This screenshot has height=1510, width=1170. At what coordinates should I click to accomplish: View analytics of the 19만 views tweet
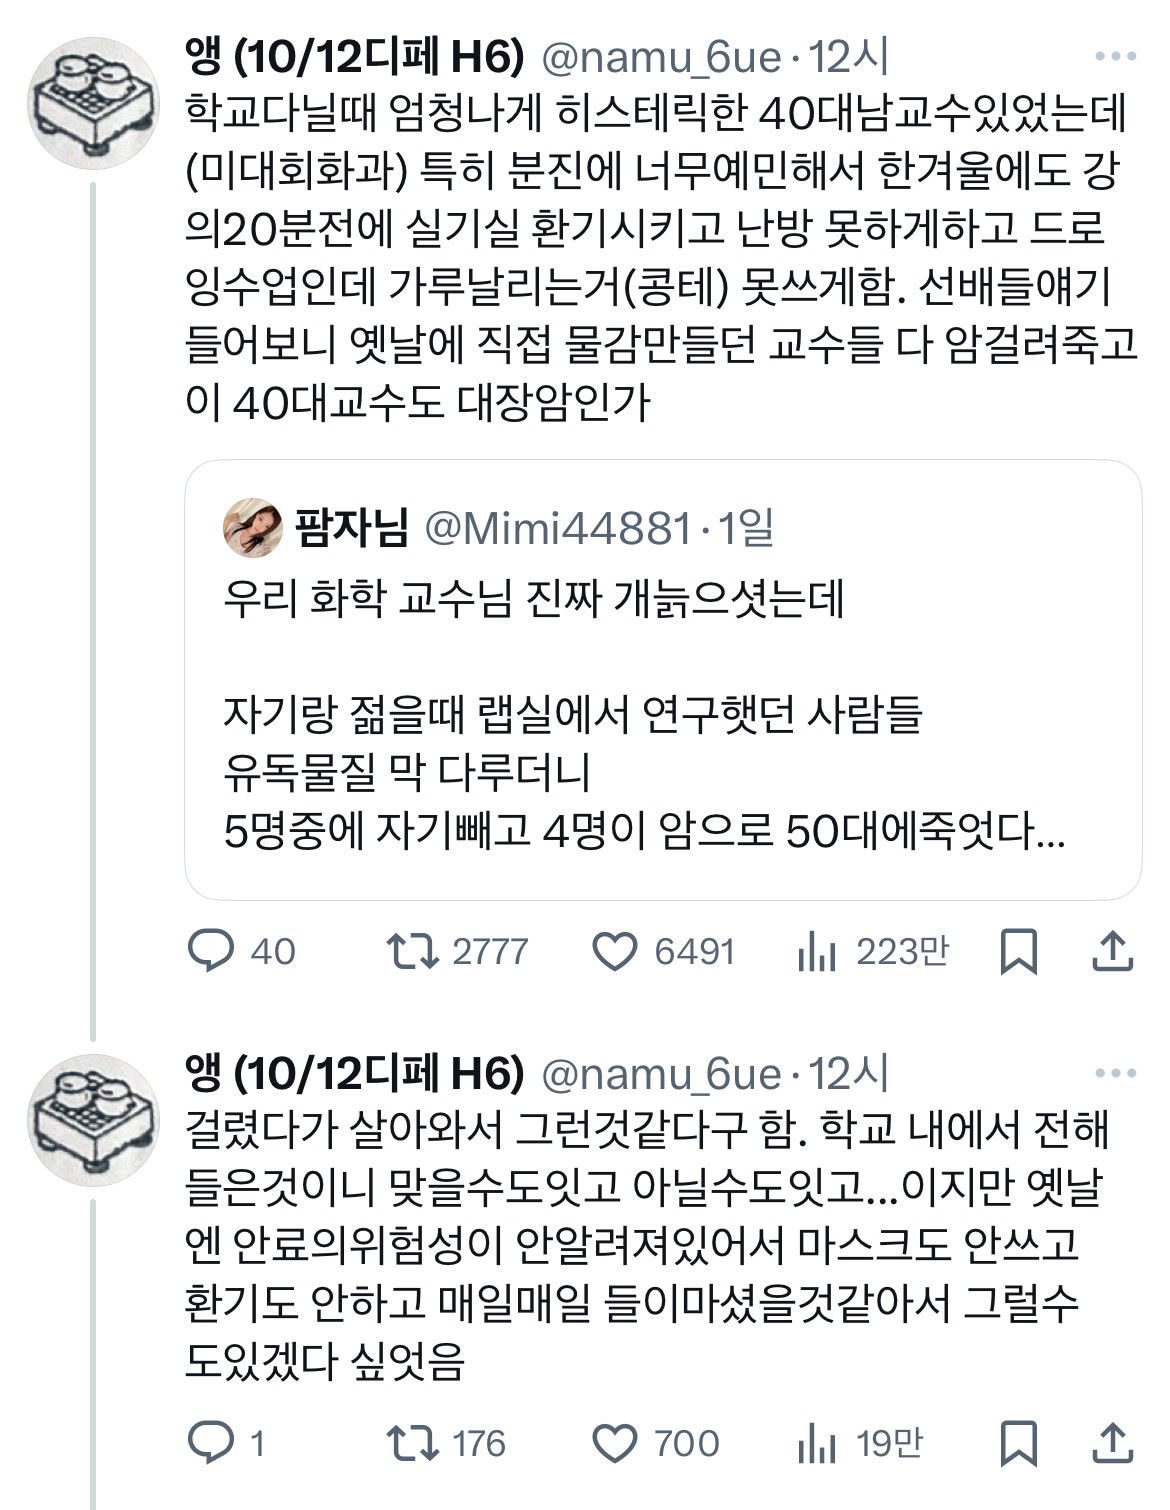(817, 1445)
